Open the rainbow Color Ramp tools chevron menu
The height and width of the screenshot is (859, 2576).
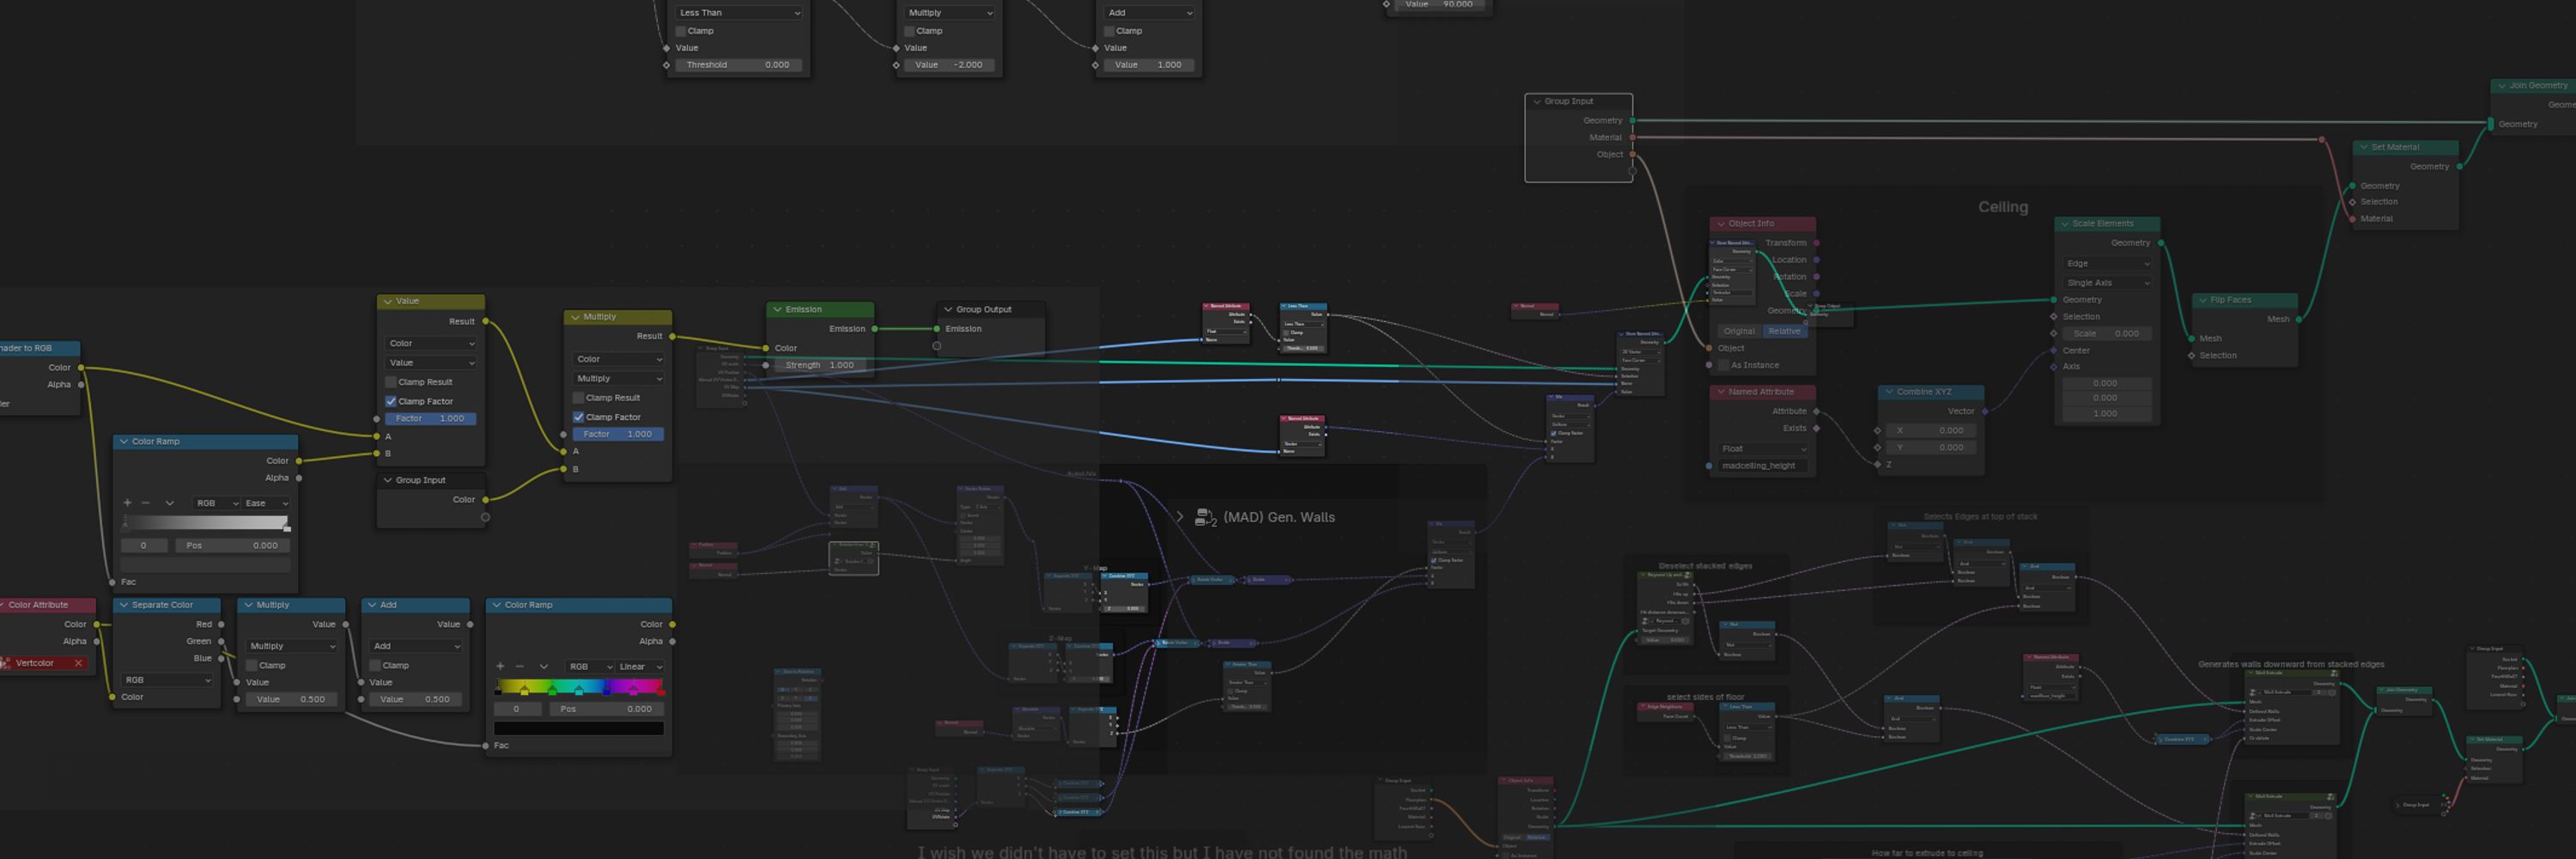[x=543, y=666]
